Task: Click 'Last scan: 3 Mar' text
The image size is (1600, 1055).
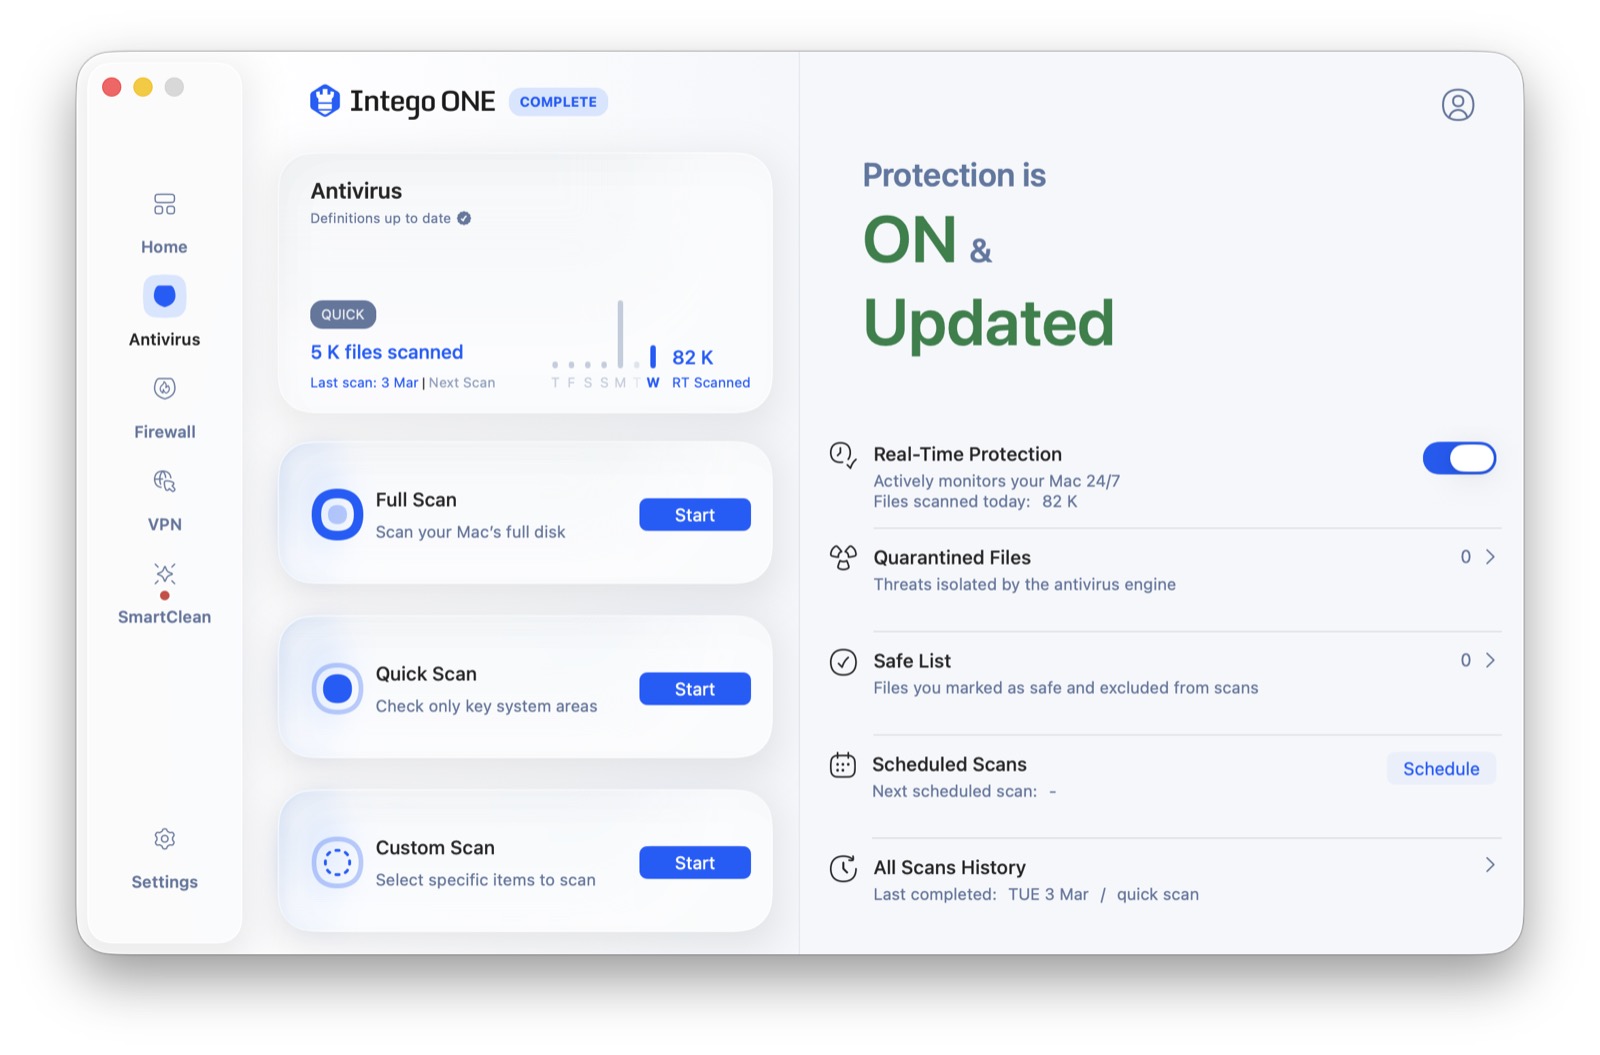Action: pyautogui.click(x=364, y=383)
